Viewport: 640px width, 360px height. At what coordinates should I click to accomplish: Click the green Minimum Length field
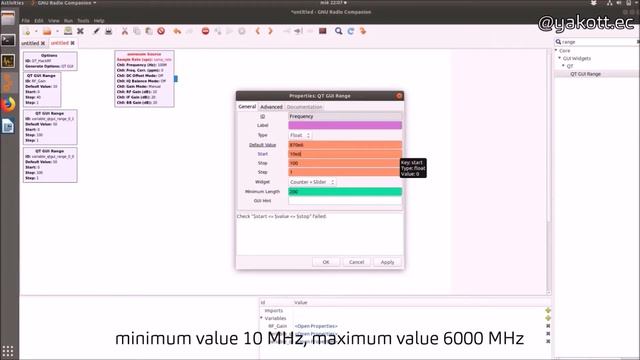point(345,192)
